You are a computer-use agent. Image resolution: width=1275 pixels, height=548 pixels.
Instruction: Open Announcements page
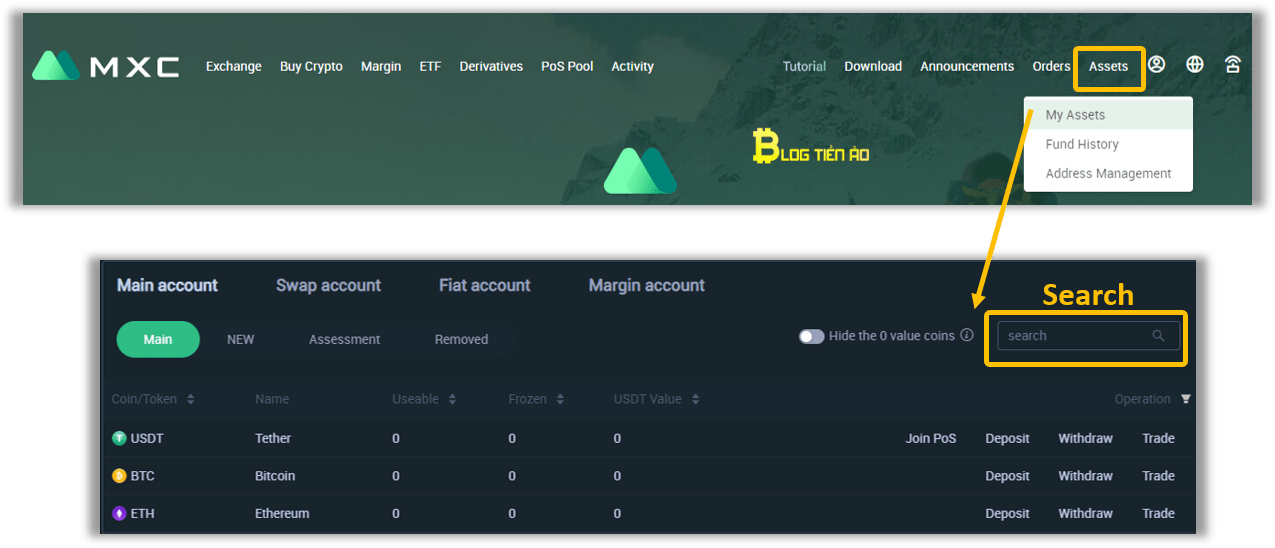click(967, 66)
